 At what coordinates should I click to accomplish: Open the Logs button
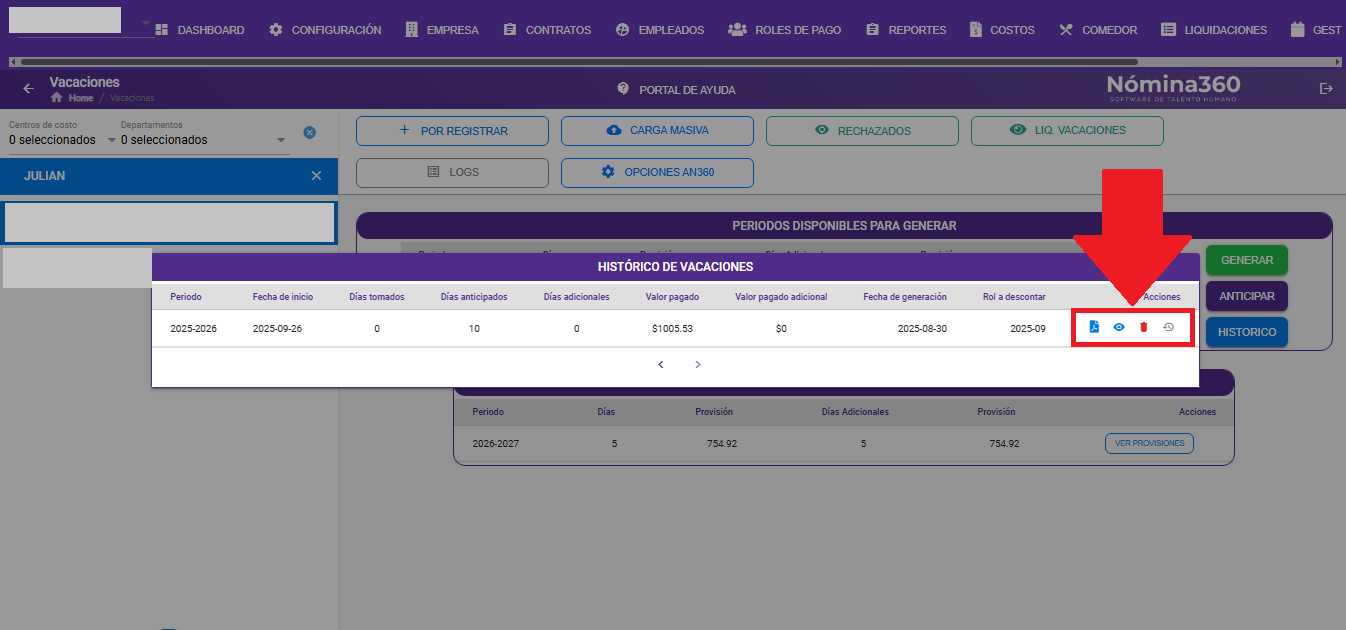[x=452, y=172]
